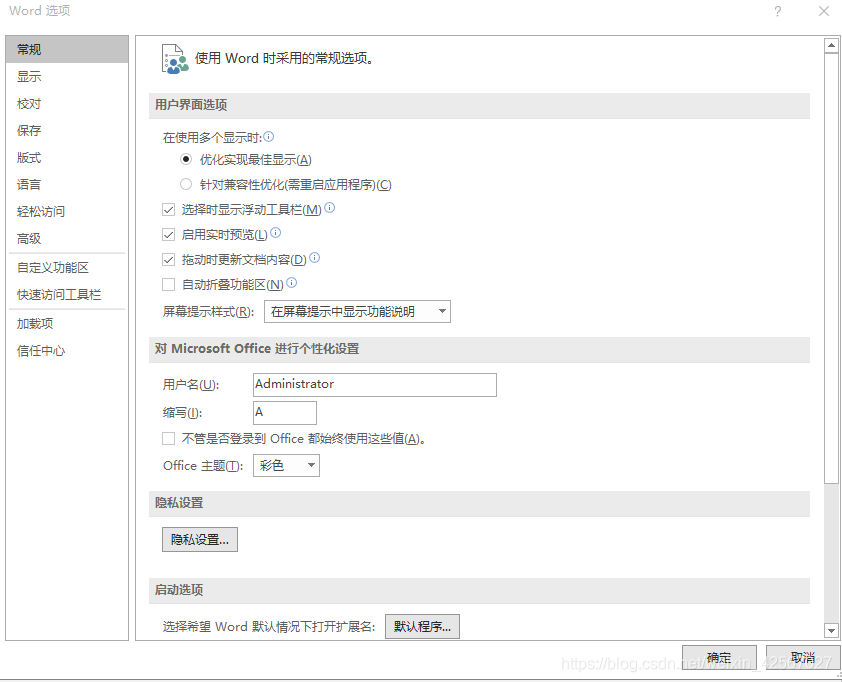Select 针对兼容性优化 radio button
The height and width of the screenshot is (682, 842).
tap(186, 184)
